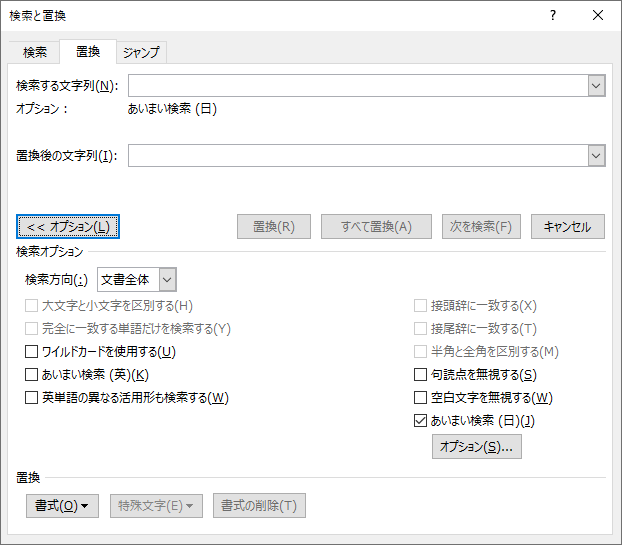Switch to the 検索 tab

point(35,52)
